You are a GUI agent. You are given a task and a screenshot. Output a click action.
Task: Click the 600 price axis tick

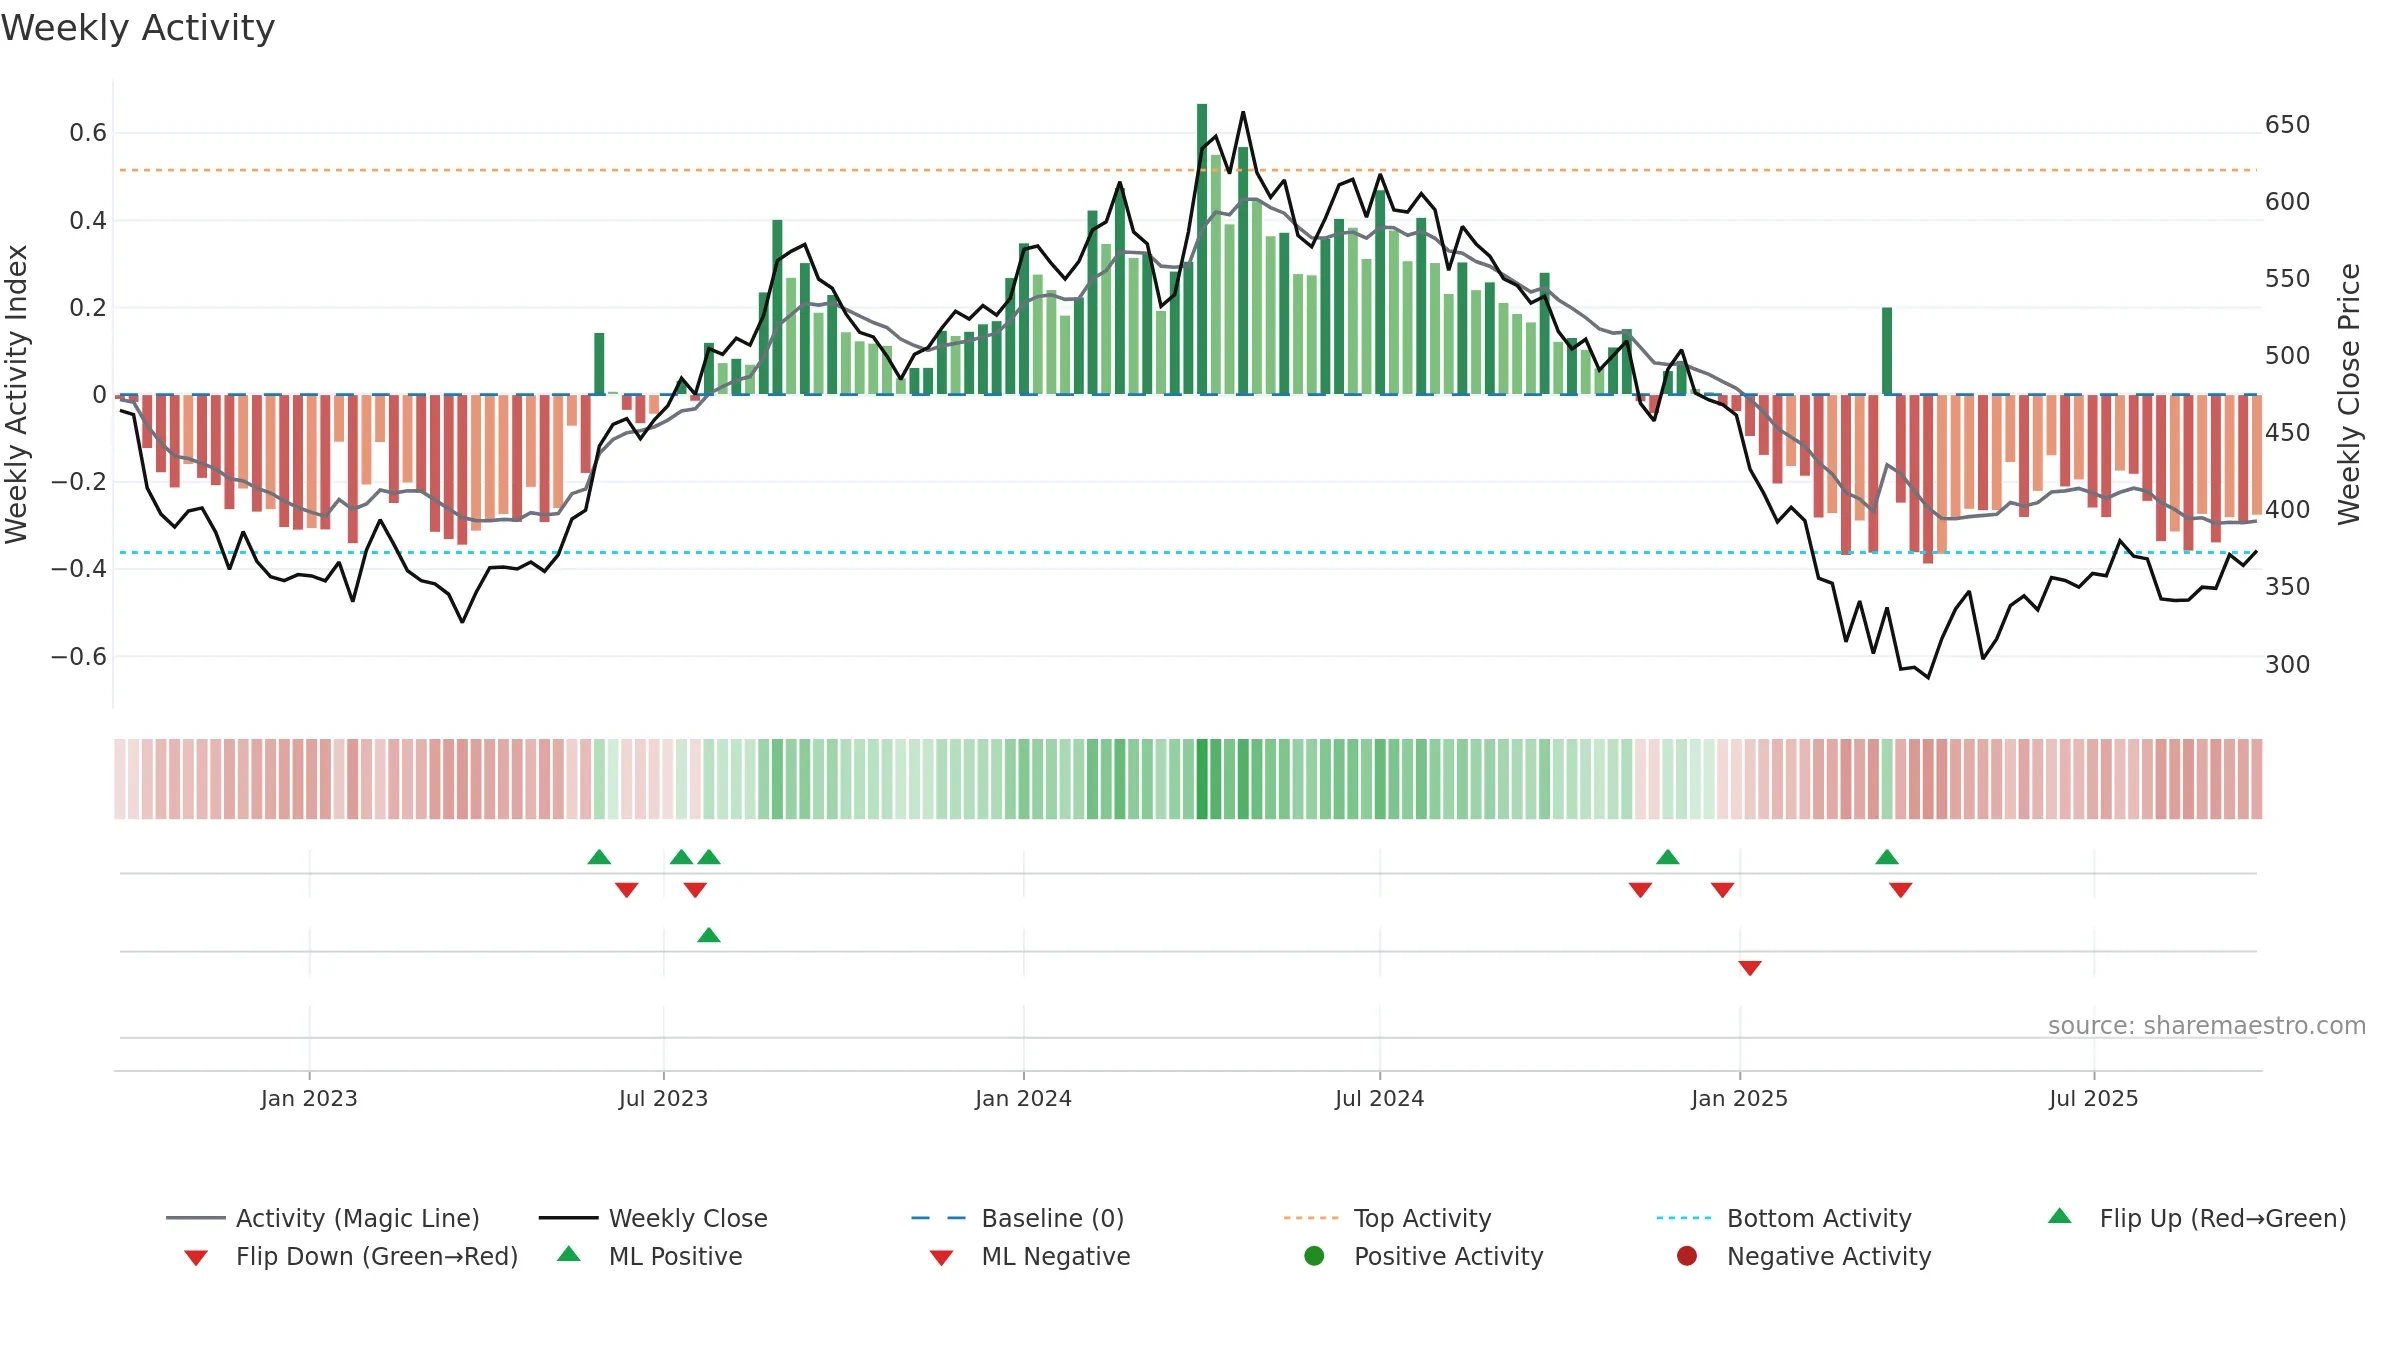click(2287, 202)
